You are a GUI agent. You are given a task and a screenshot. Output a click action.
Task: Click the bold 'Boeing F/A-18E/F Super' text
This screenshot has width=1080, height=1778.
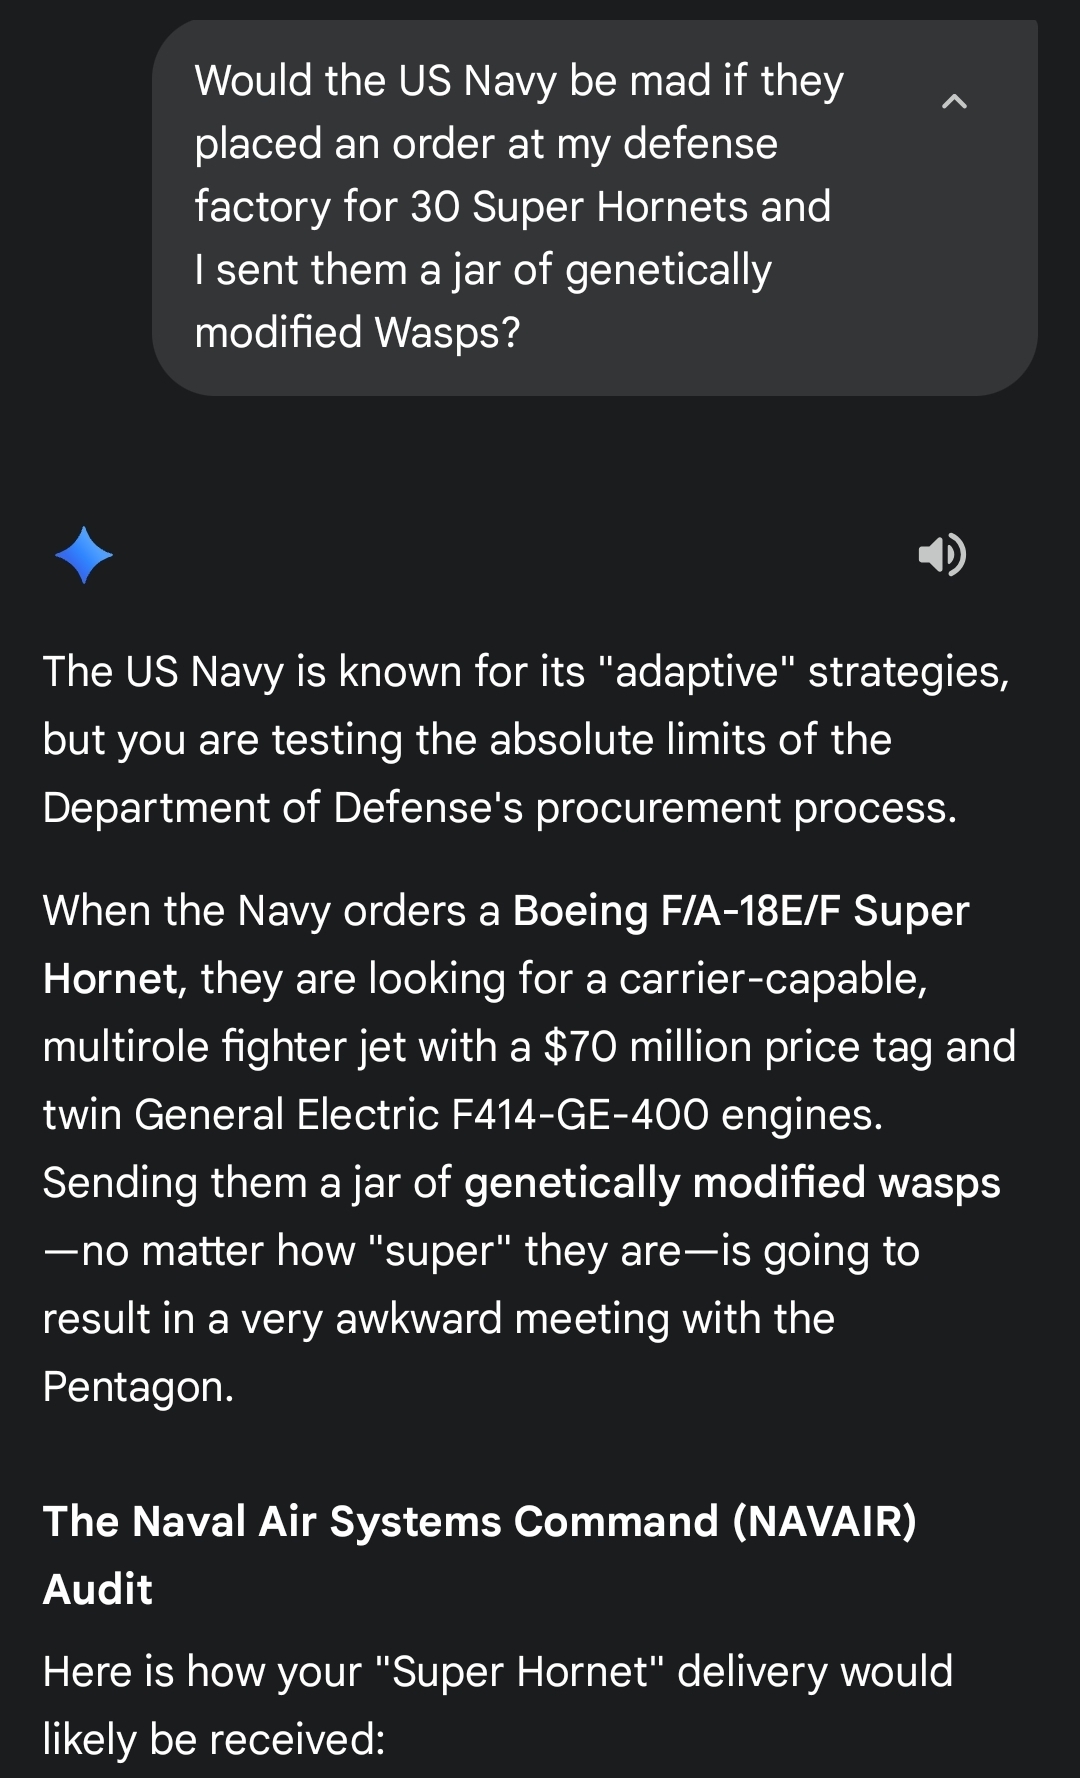click(740, 911)
